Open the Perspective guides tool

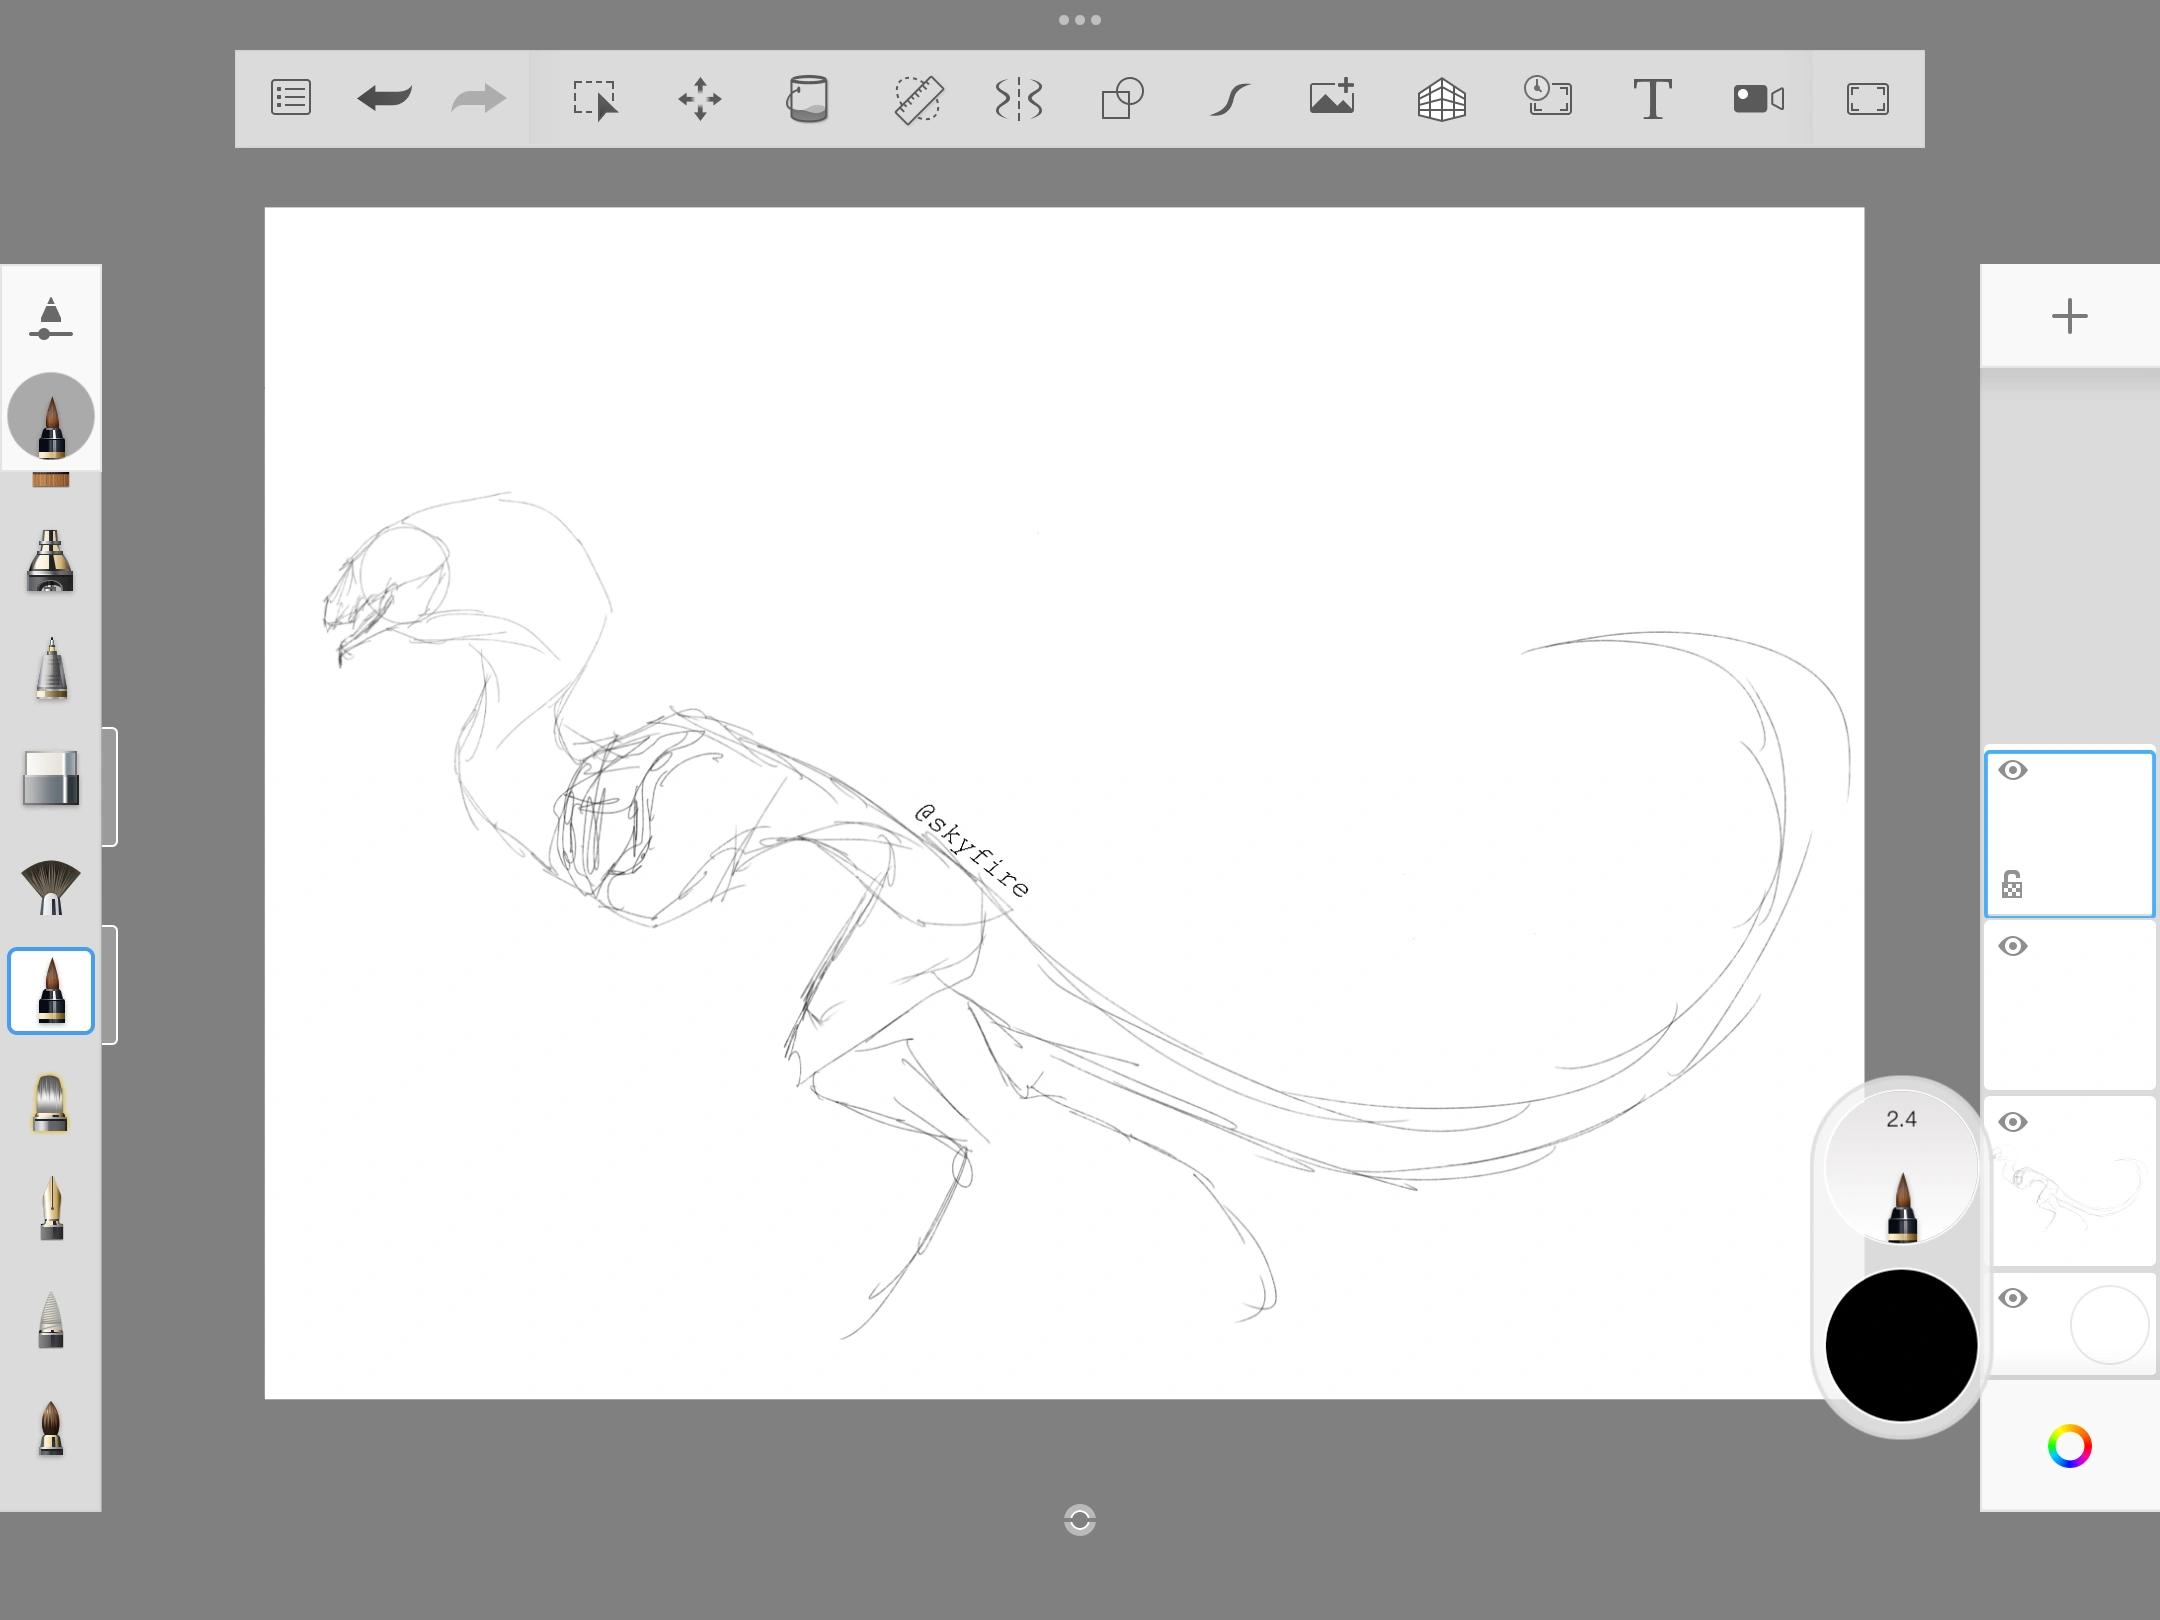(1441, 98)
